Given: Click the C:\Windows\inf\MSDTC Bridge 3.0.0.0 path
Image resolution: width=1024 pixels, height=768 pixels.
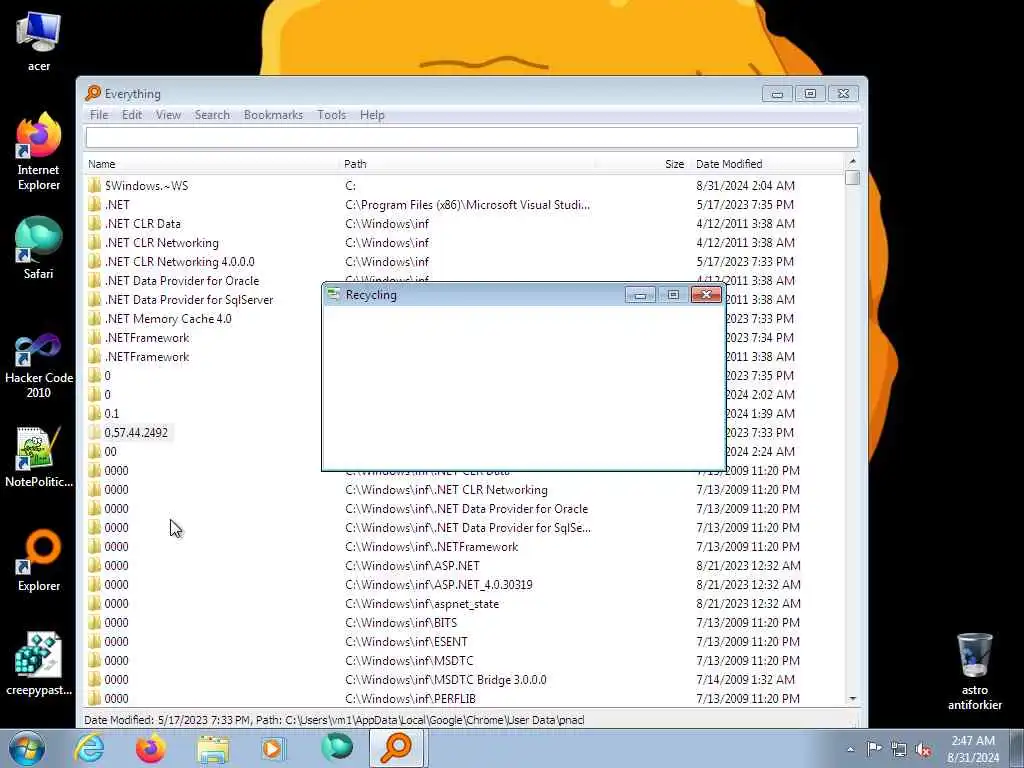Looking at the screenshot, I should (x=445, y=679).
